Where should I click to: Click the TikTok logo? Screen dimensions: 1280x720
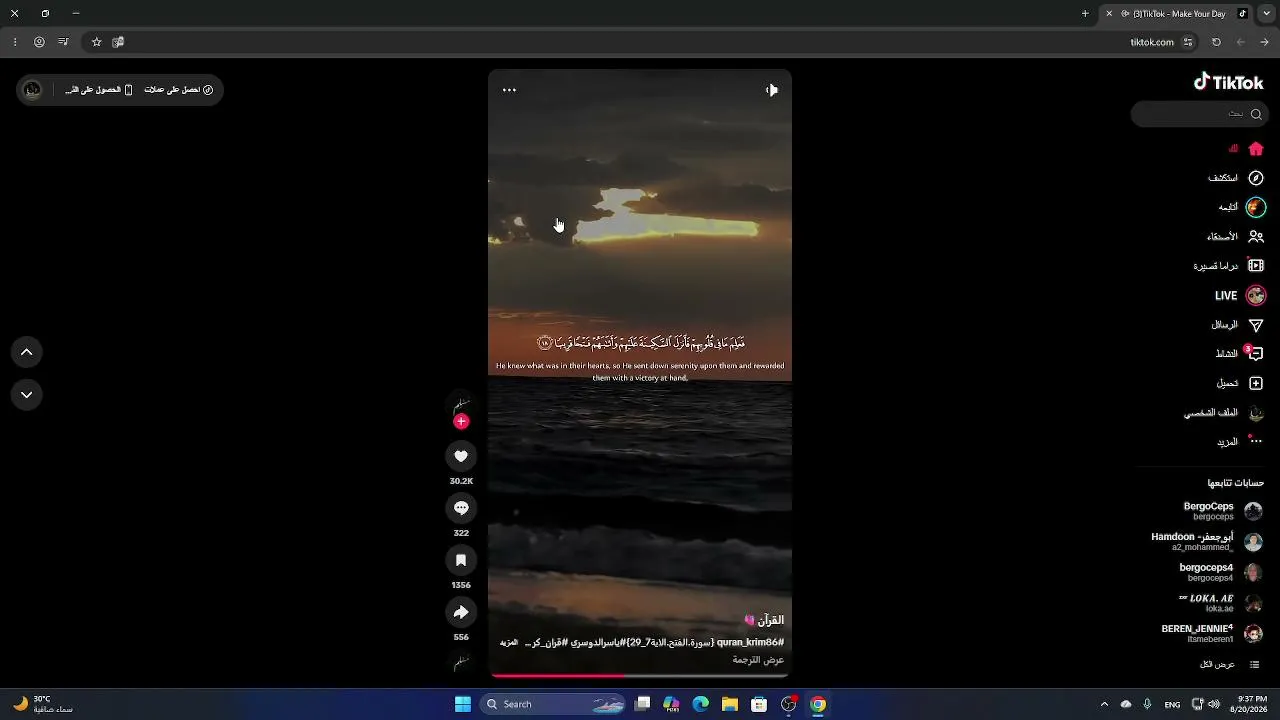1228,82
